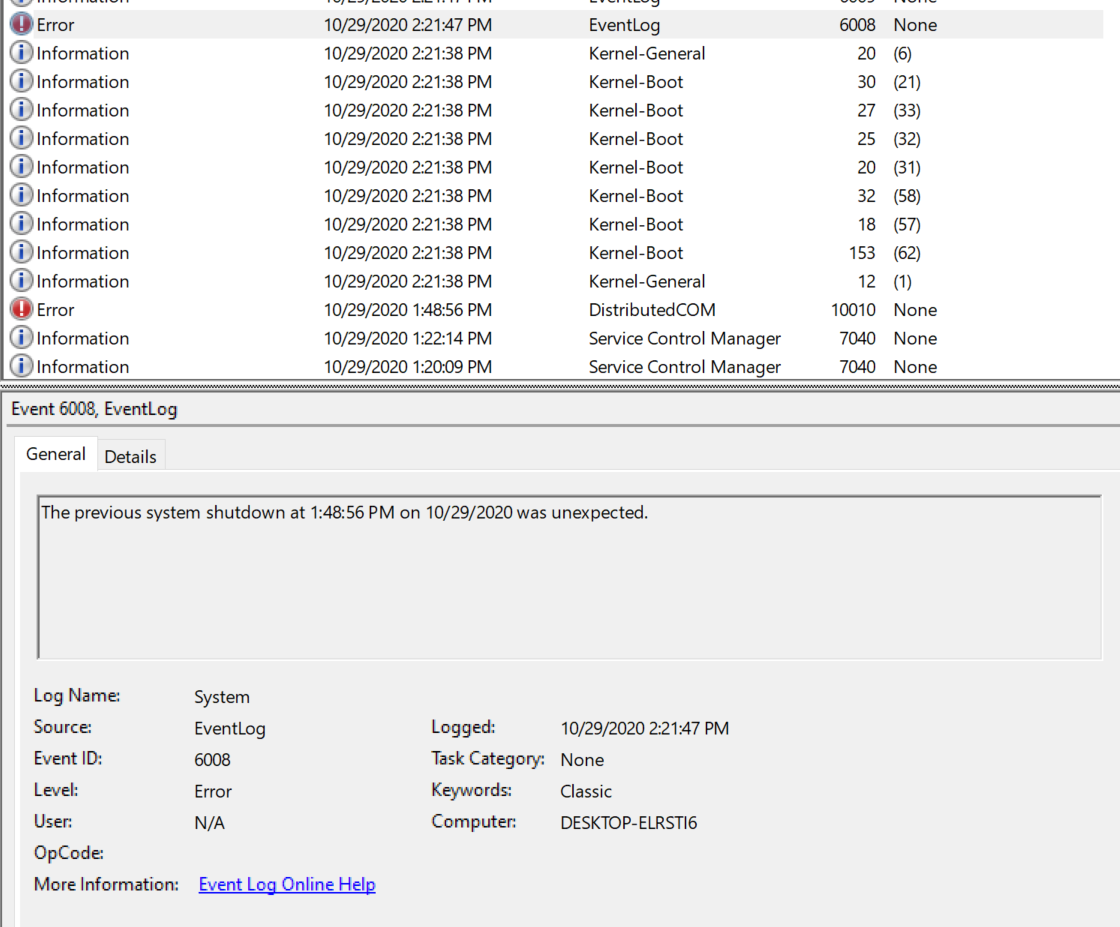This screenshot has width=1120, height=927.
Task: Click info icon of 1:20:09 PM Service Control Manager
Action: pyautogui.click(x=21, y=367)
